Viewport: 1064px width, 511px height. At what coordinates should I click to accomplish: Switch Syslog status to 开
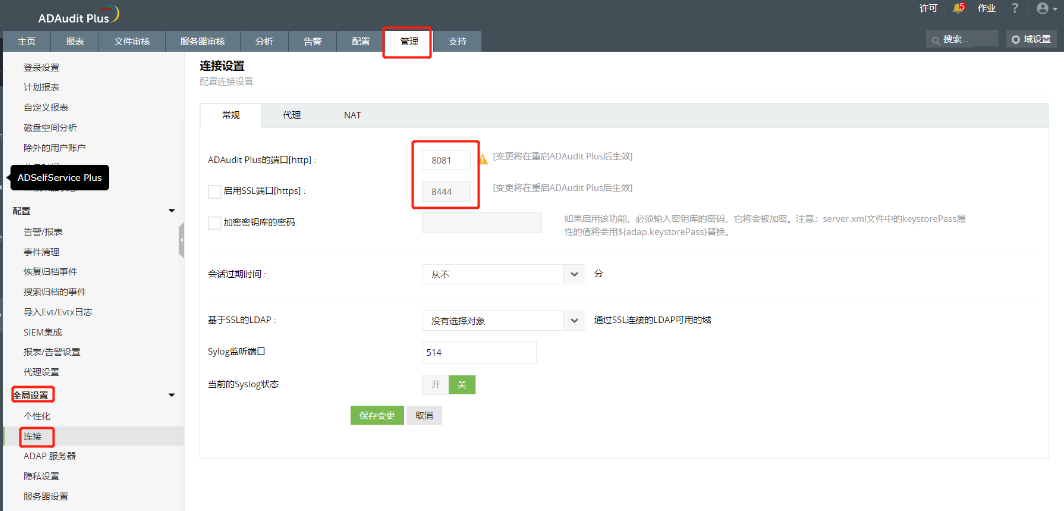(436, 385)
